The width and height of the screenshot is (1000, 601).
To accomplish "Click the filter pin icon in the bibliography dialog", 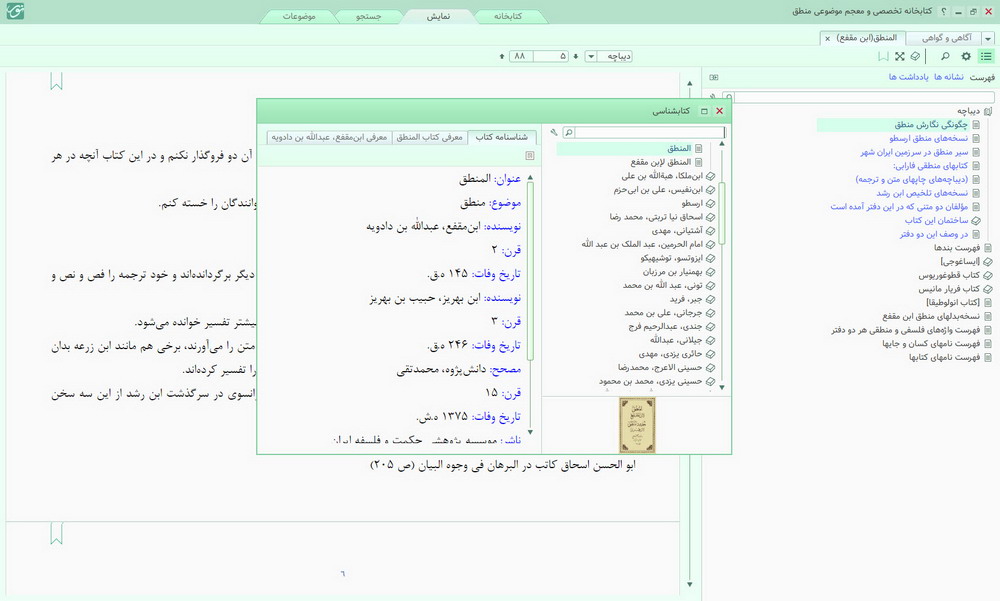I will point(554,132).
